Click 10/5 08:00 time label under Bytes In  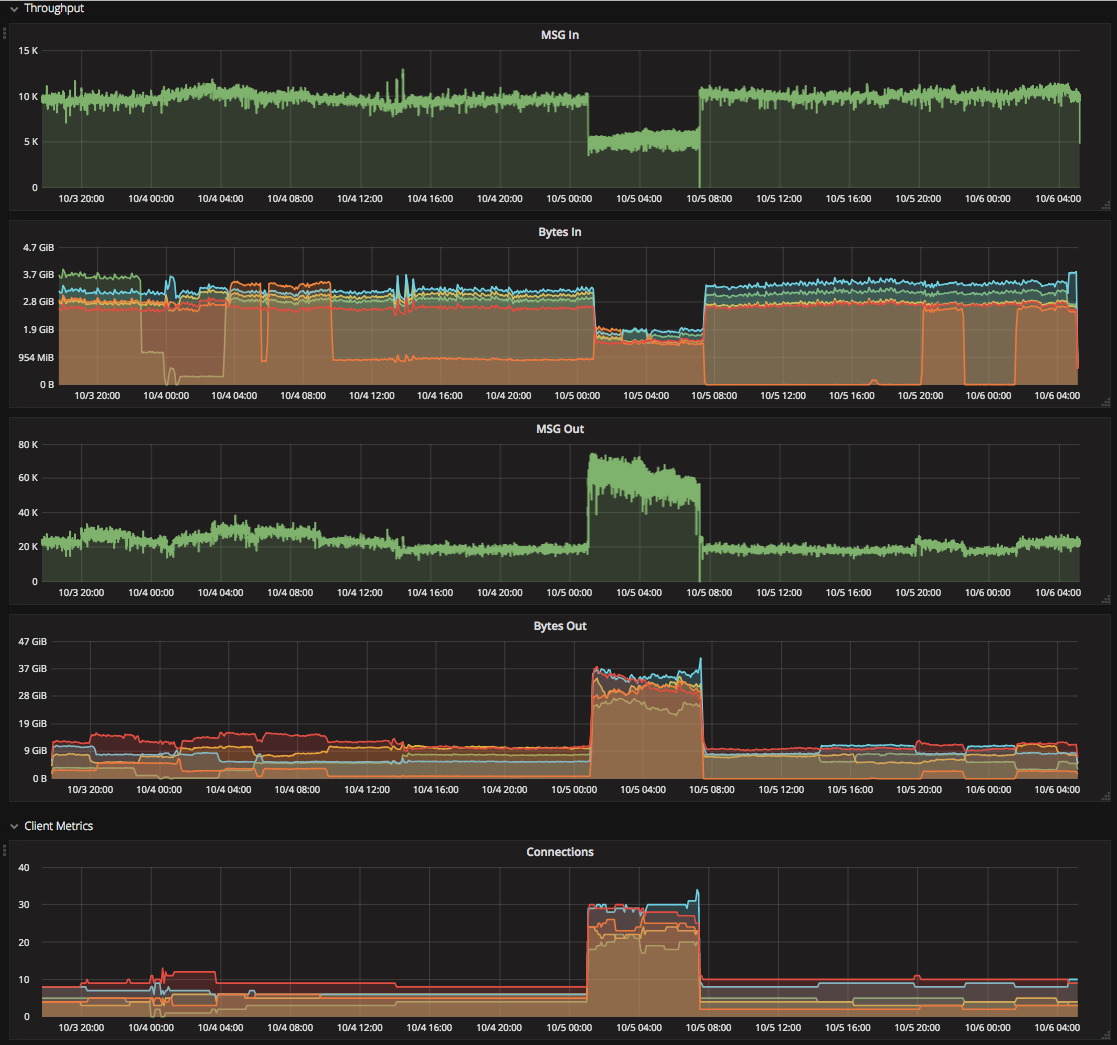(715, 395)
